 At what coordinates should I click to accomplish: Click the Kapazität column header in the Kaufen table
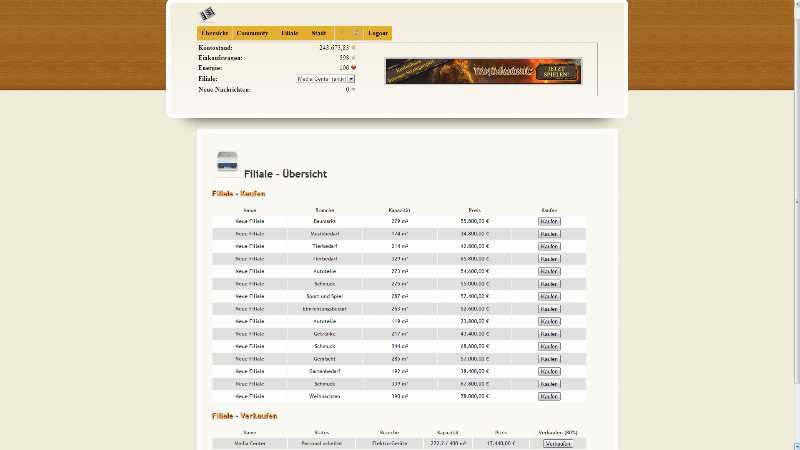(x=399, y=210)
